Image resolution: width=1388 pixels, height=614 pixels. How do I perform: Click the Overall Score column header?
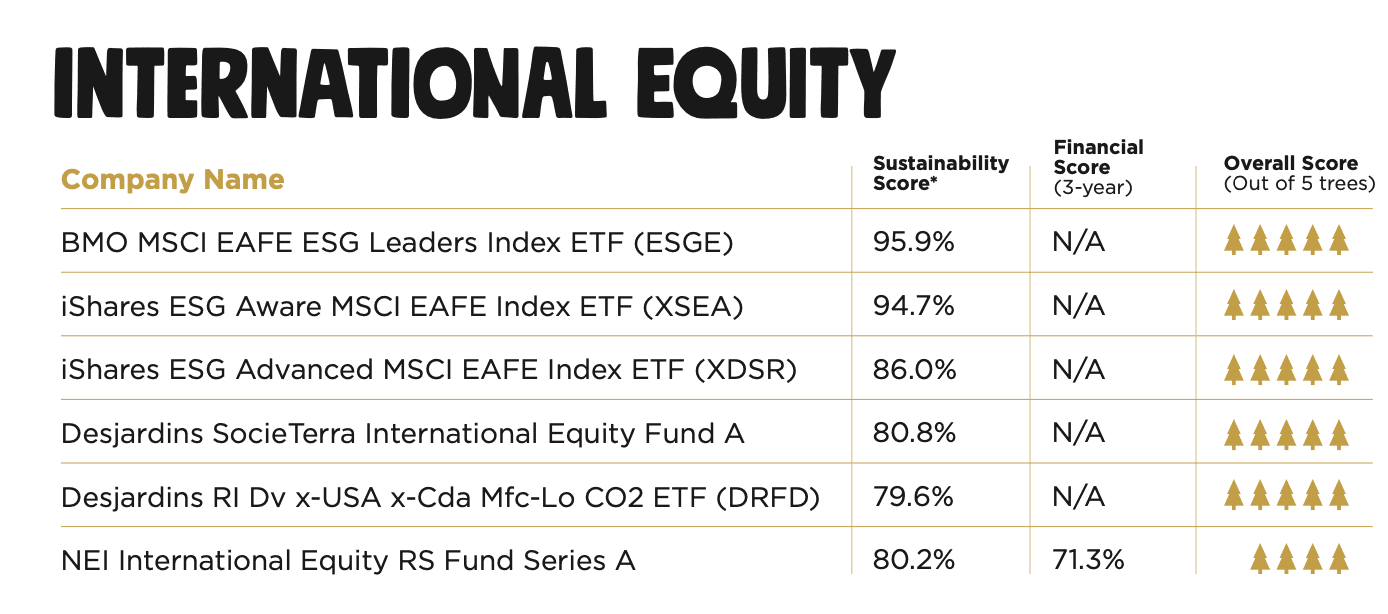(1291, 173)
